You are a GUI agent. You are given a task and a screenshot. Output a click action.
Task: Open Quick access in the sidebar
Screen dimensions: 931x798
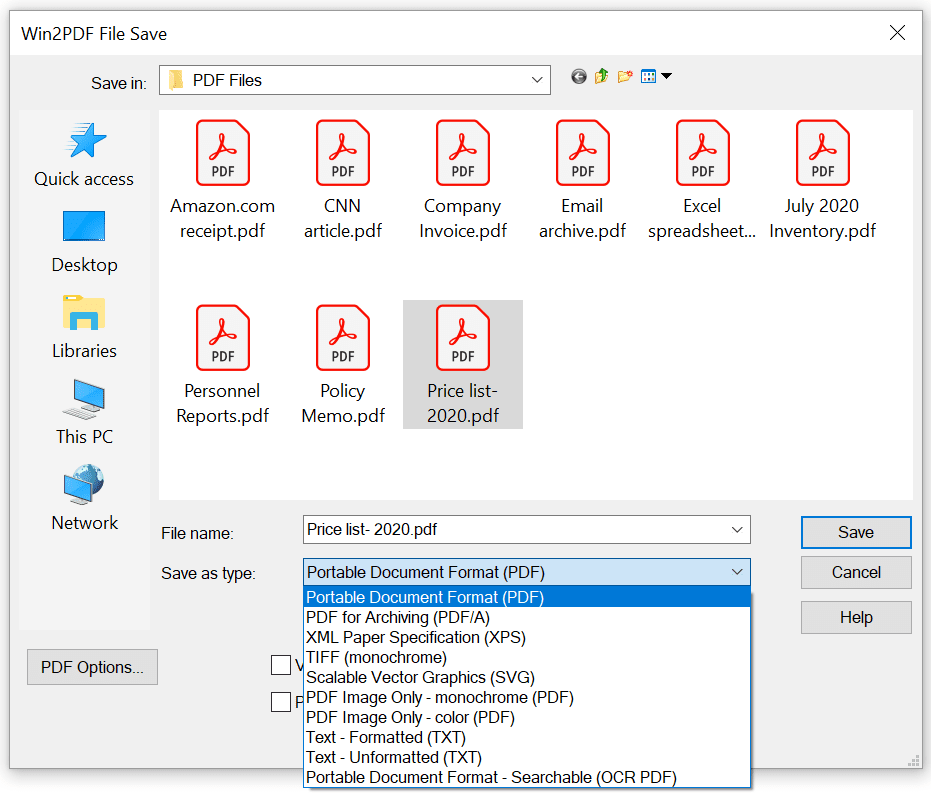coord(84,155)
